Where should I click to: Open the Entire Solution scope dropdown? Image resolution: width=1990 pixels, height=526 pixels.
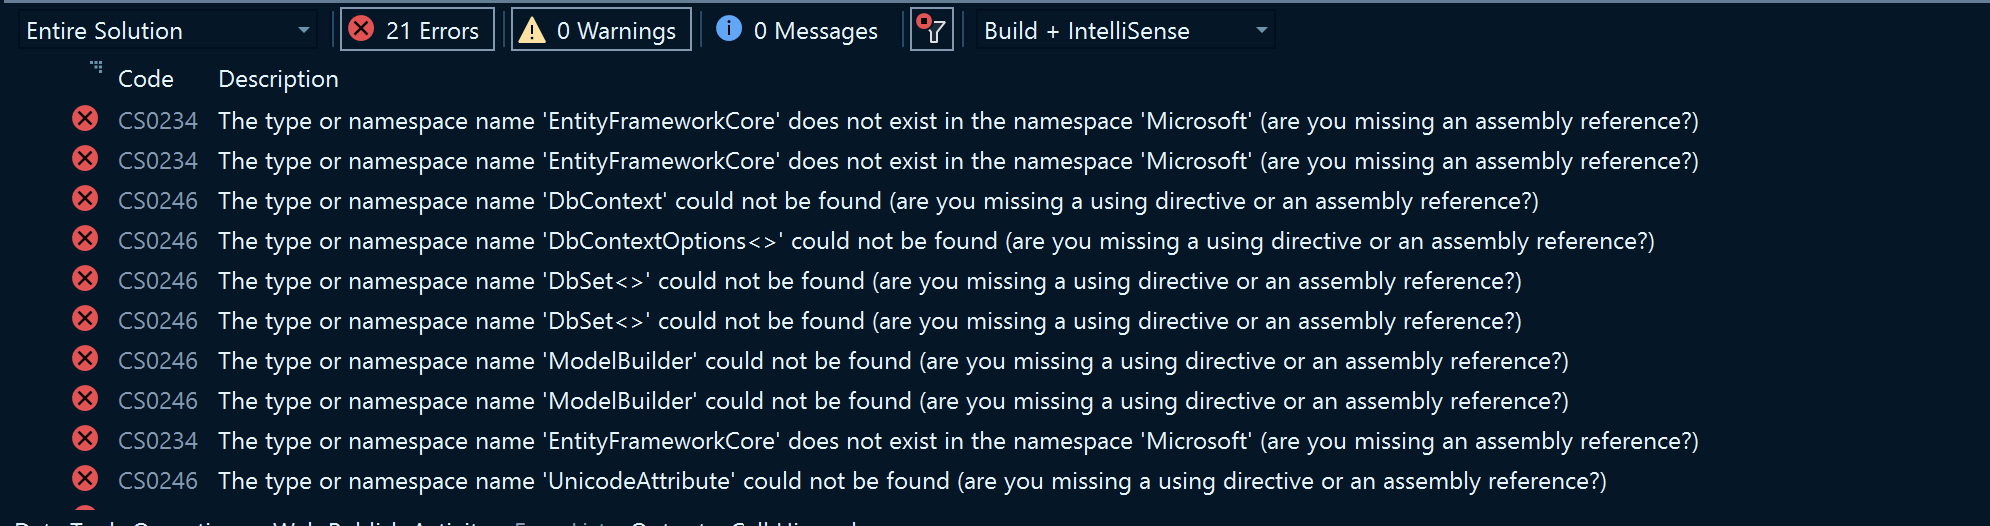pyautogui.click(x=167, y=30)
